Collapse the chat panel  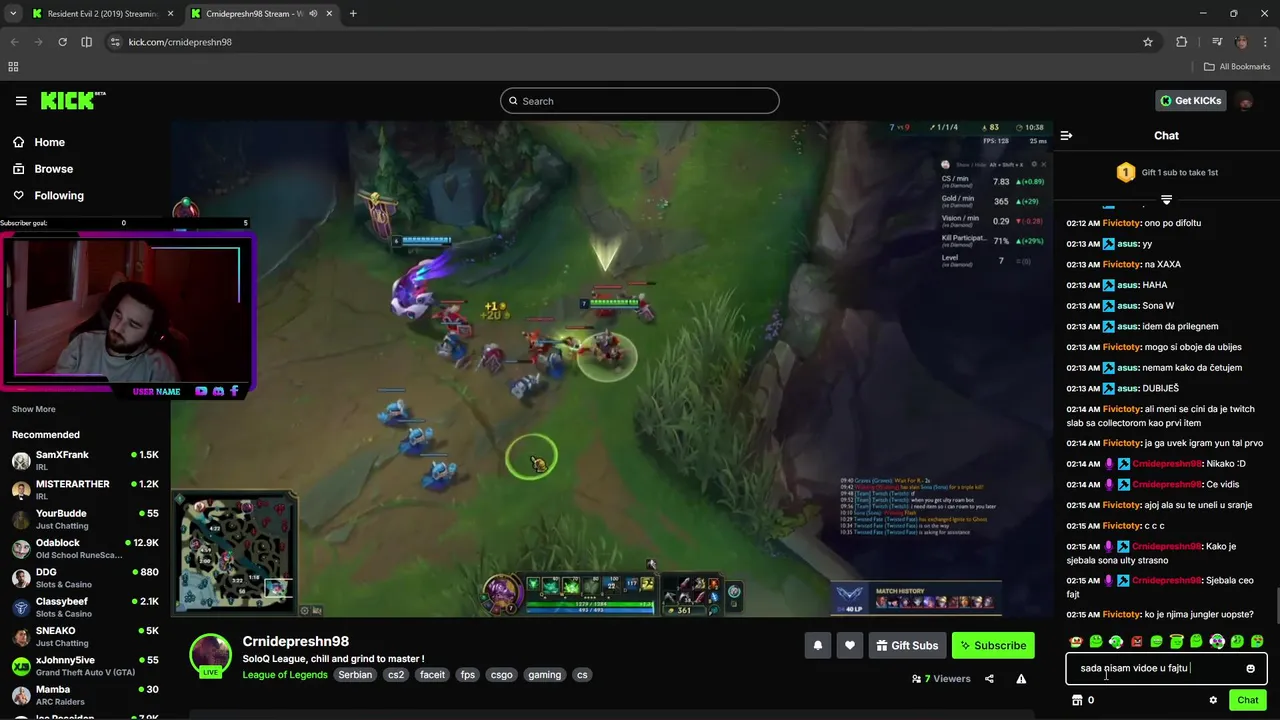1066,135
